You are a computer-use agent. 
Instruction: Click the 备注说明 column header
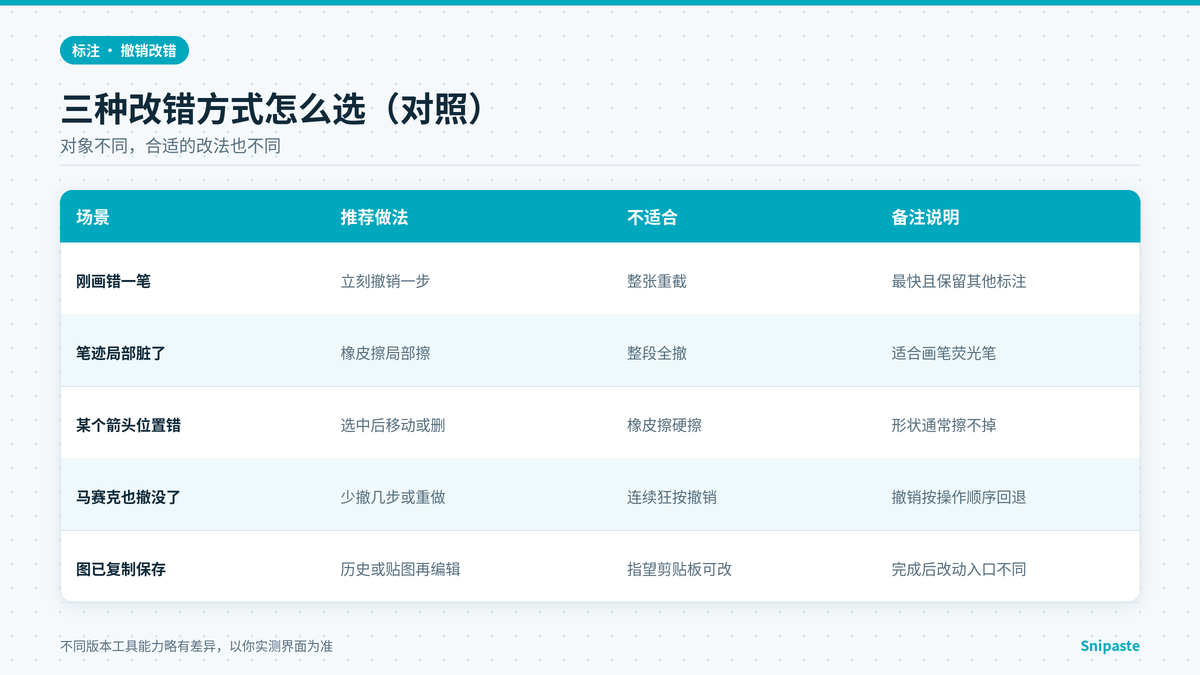point(925,217)
